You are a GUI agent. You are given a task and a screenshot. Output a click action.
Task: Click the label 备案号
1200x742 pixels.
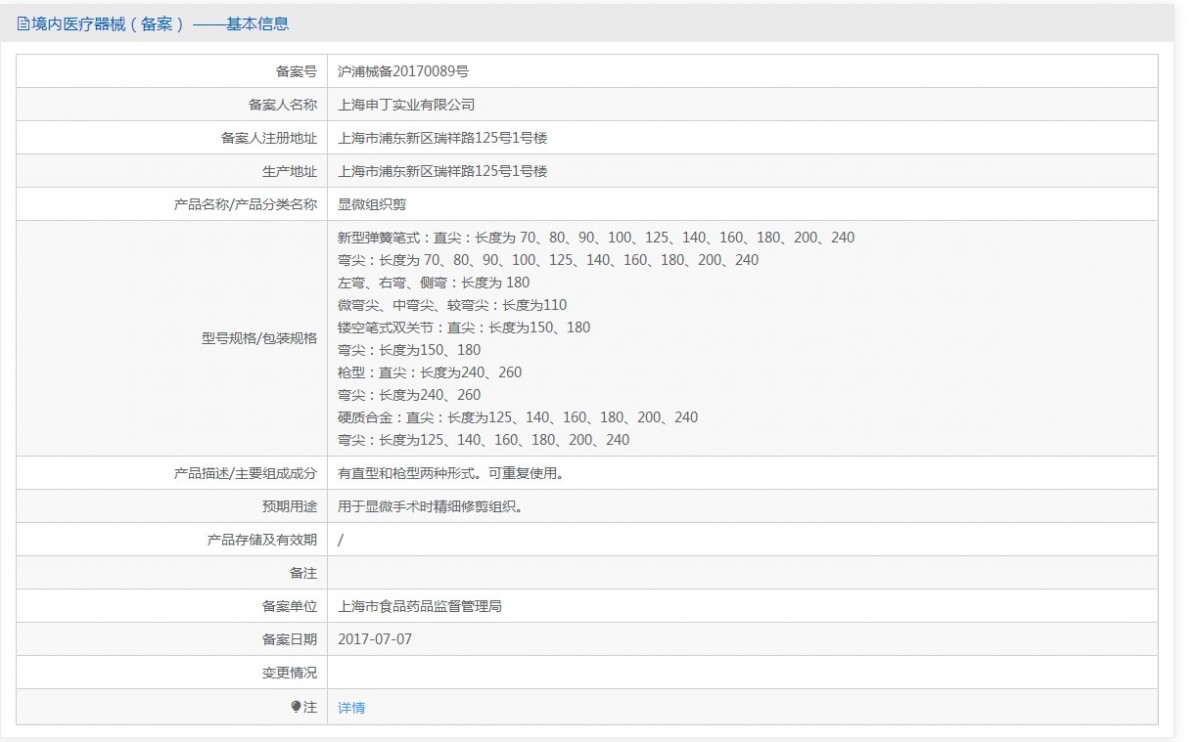pyautogui.click(x=296, y=71)
